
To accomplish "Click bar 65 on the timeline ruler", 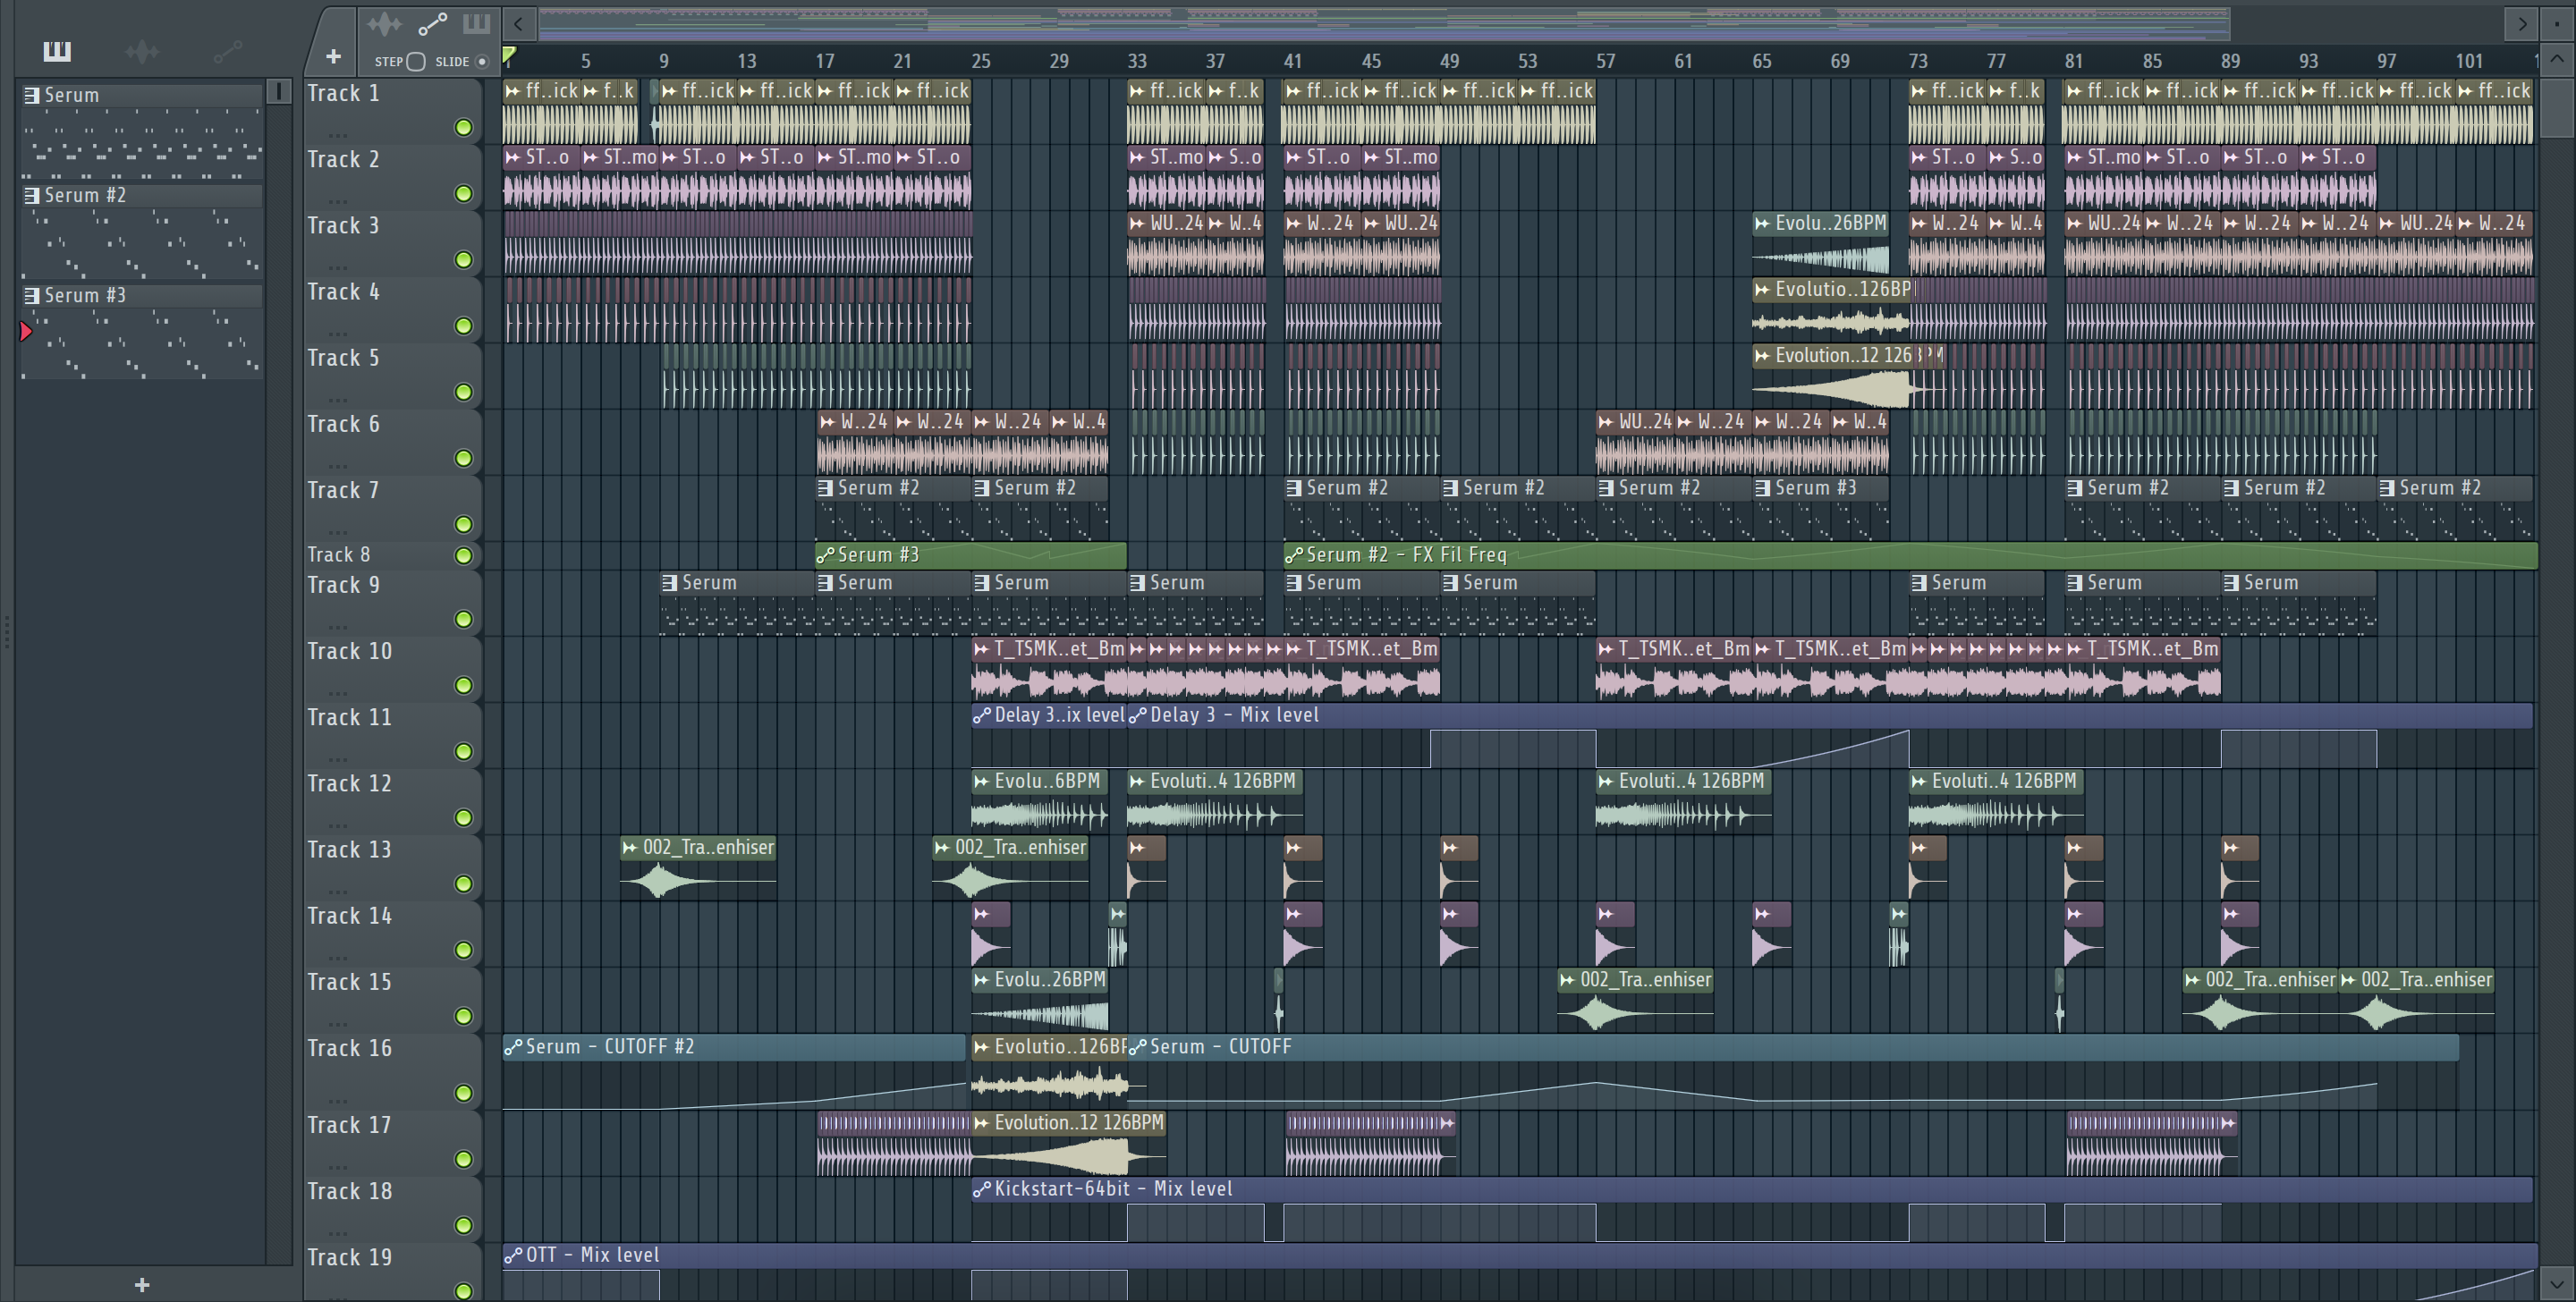I will pyautogui.click(x=1761, y=61).
